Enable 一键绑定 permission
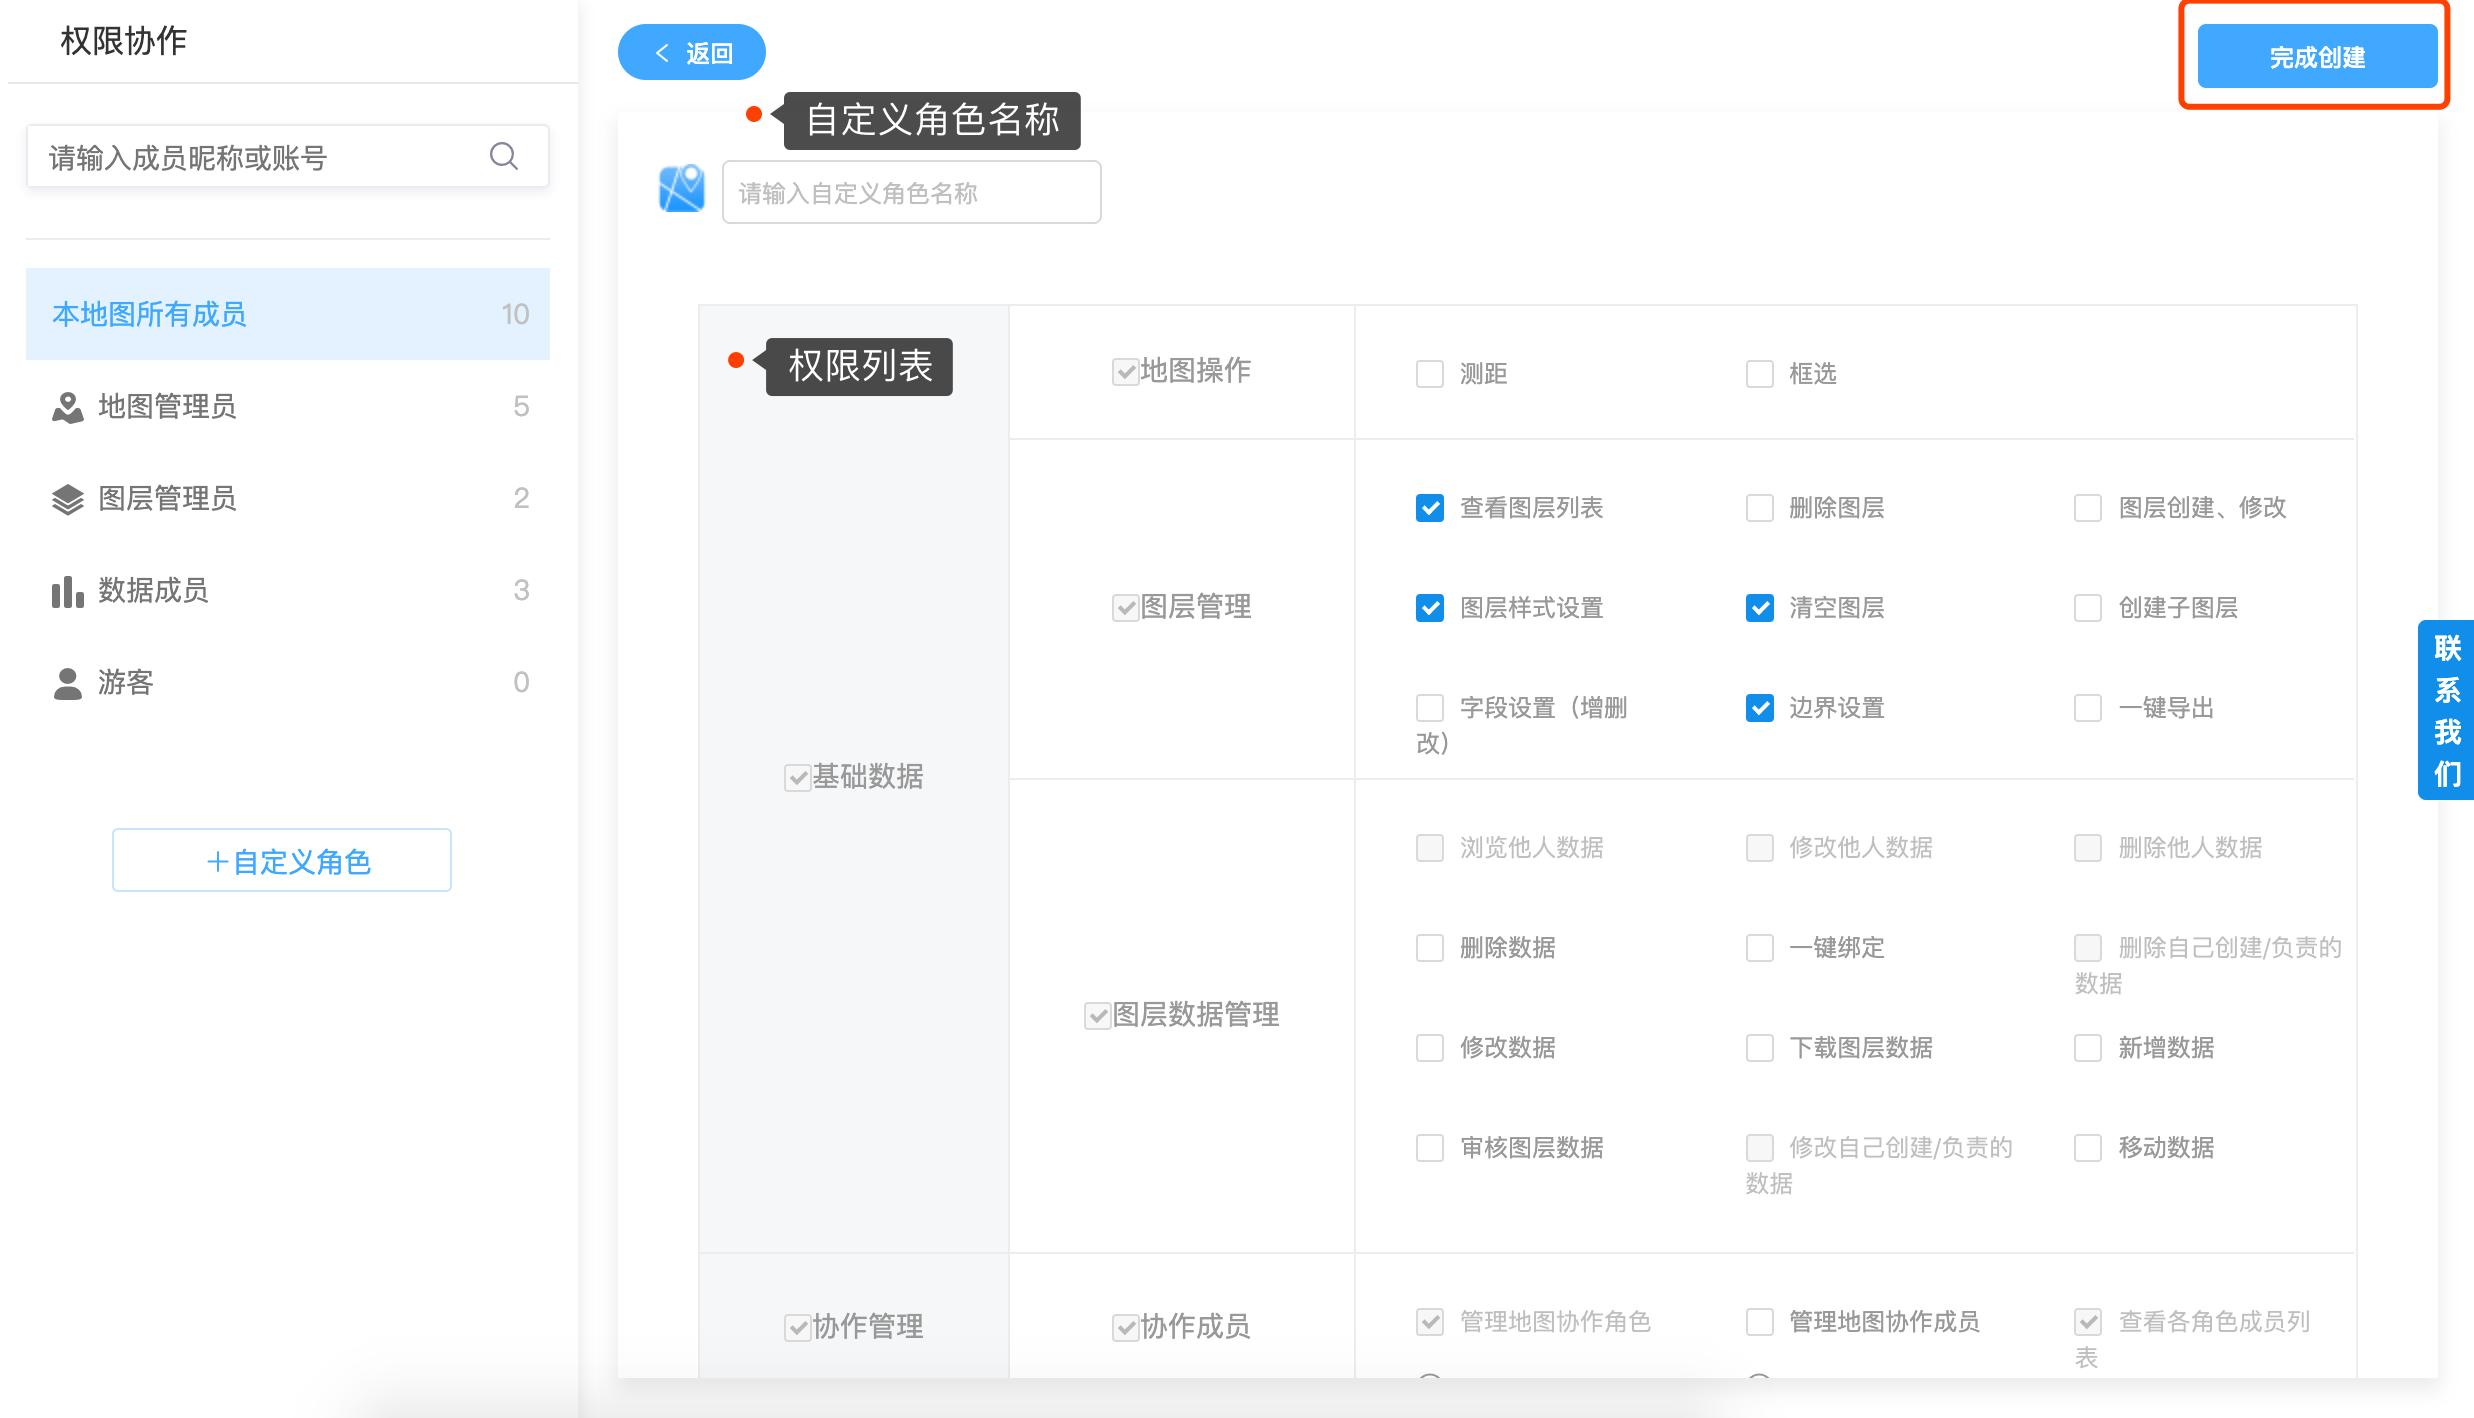Image resolution: width=2474 pixels, height=1418 pixels. [x=1760, y=948]
